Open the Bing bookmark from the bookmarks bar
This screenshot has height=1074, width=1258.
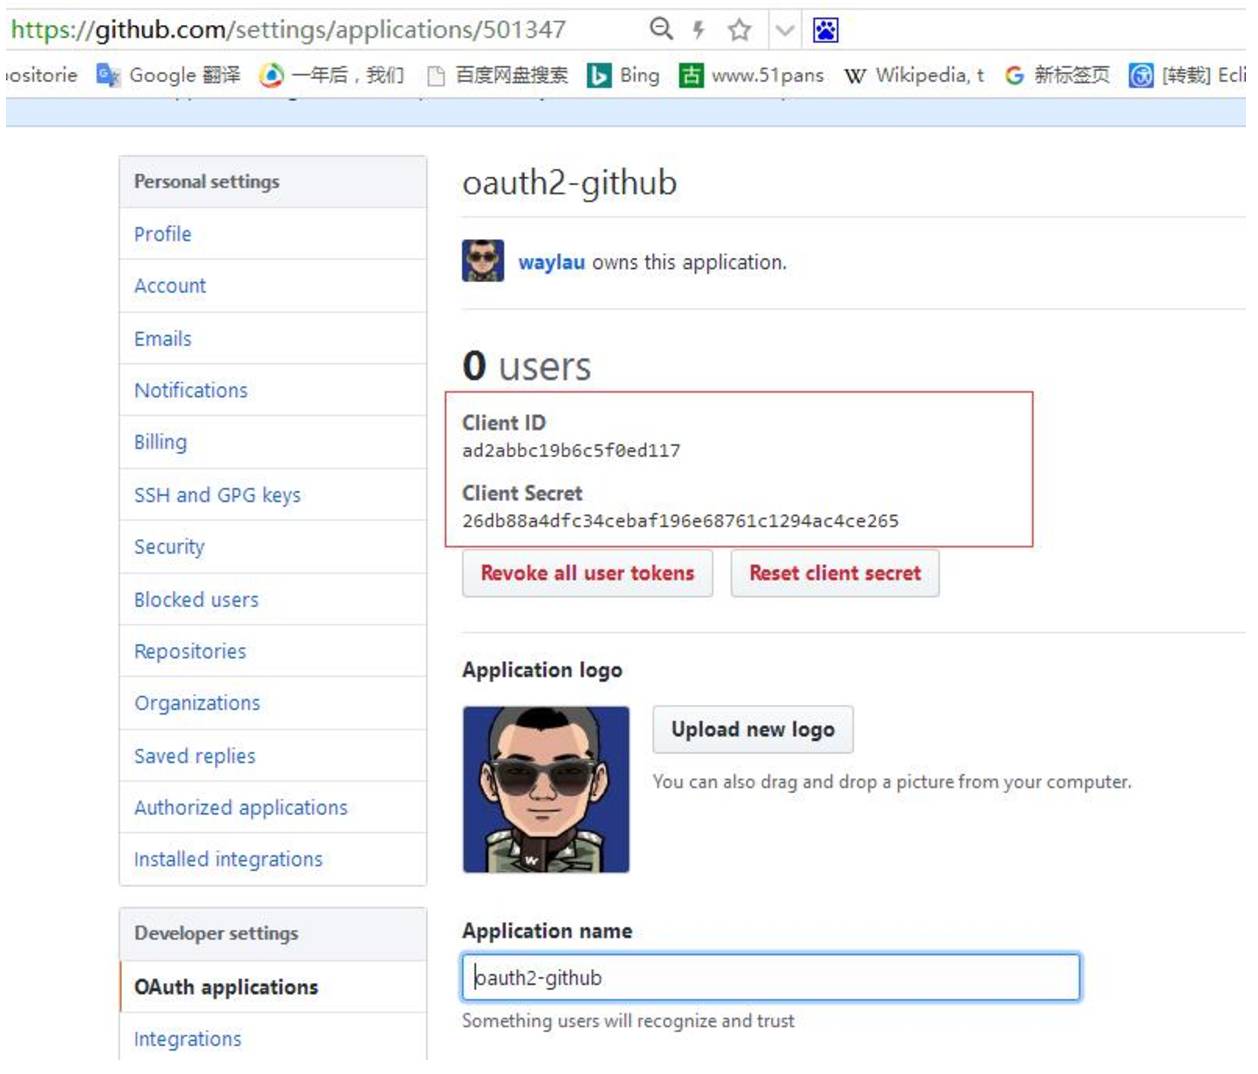(601, 75)
